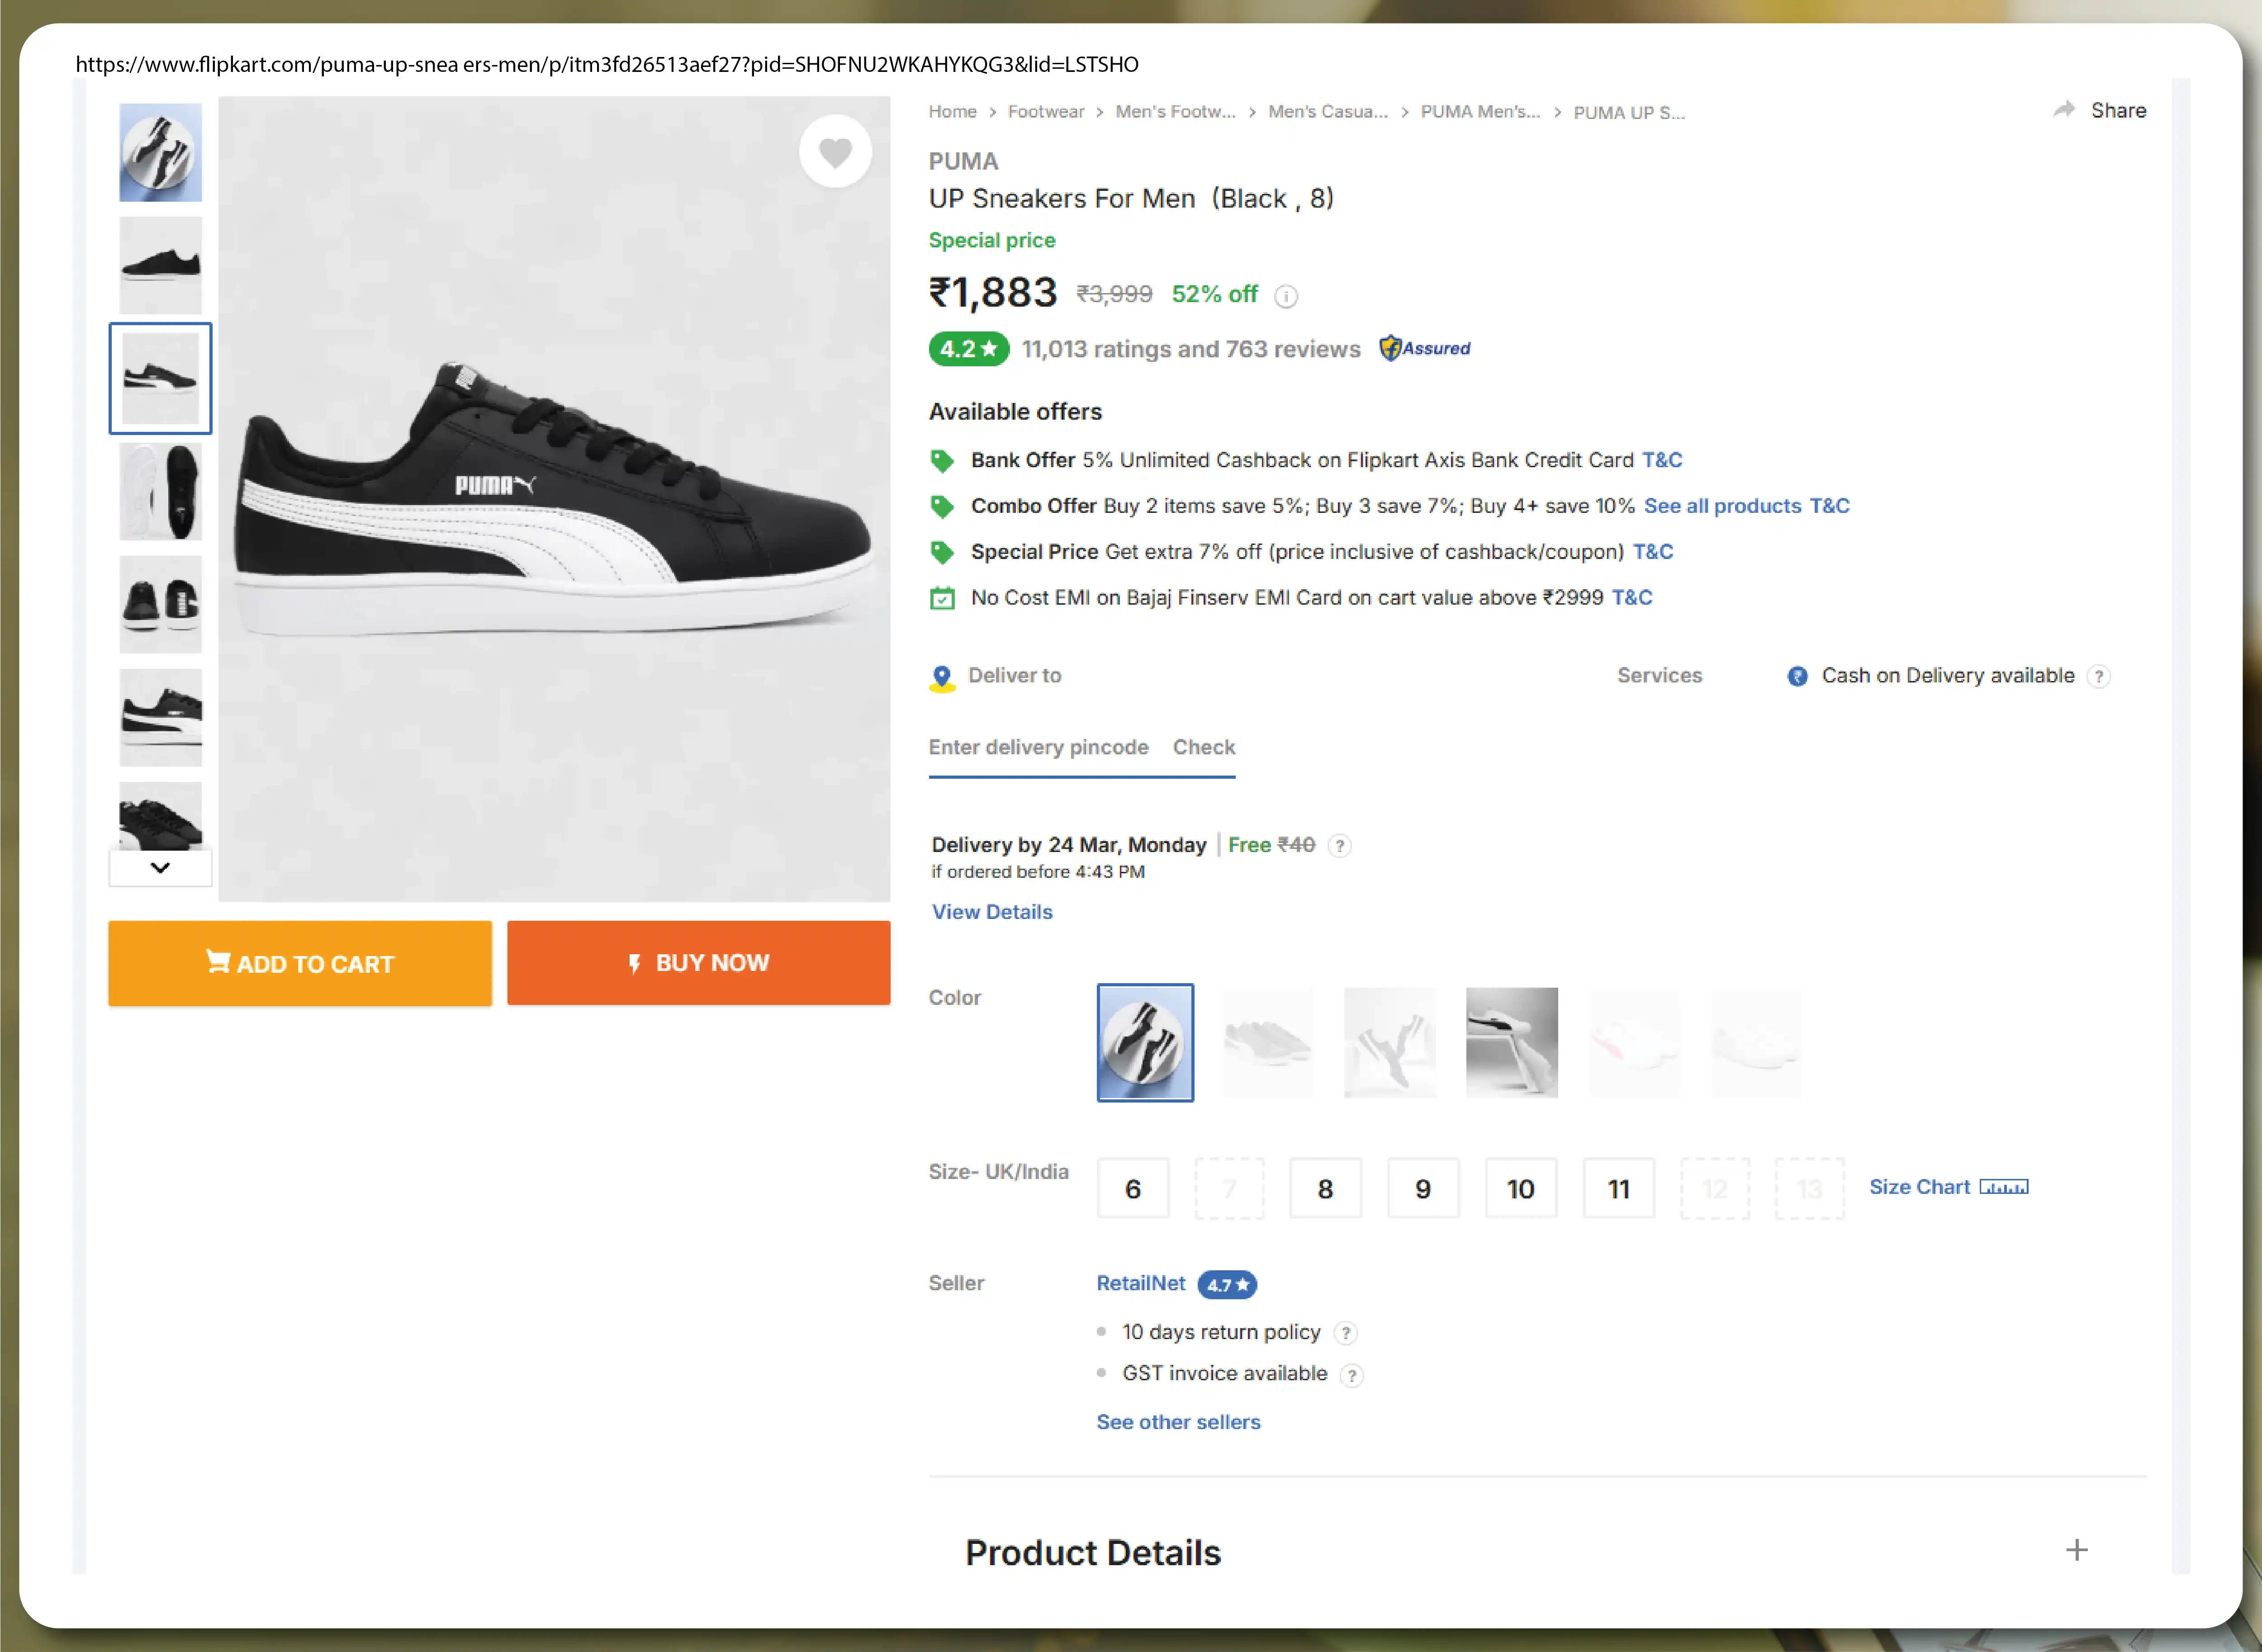Select size 6
2262x1652 pixels.
(1133, 1188)
